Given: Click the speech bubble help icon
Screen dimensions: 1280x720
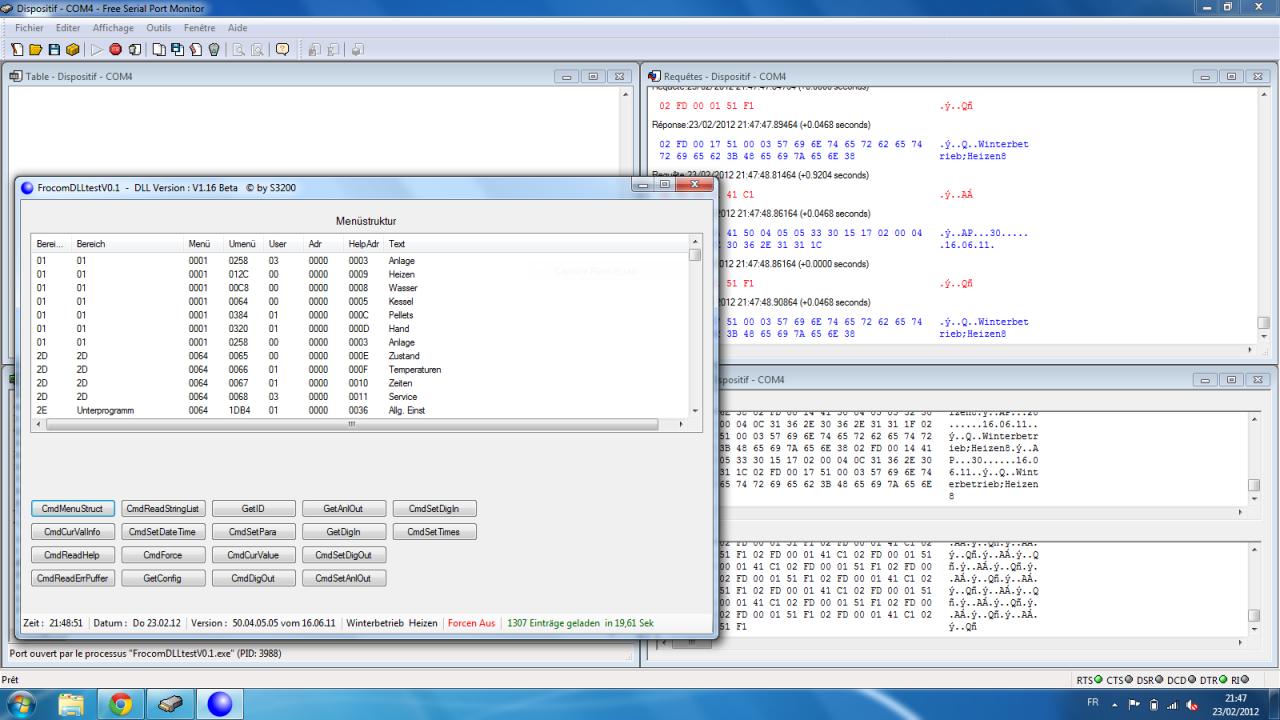Looking at the screenshot, I should pyautogui.click(x=282, y=49).
